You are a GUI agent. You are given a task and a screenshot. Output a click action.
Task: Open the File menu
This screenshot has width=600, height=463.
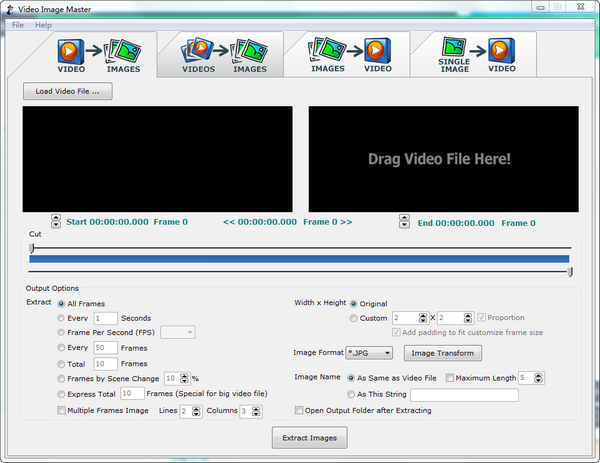tap(18, 24)
